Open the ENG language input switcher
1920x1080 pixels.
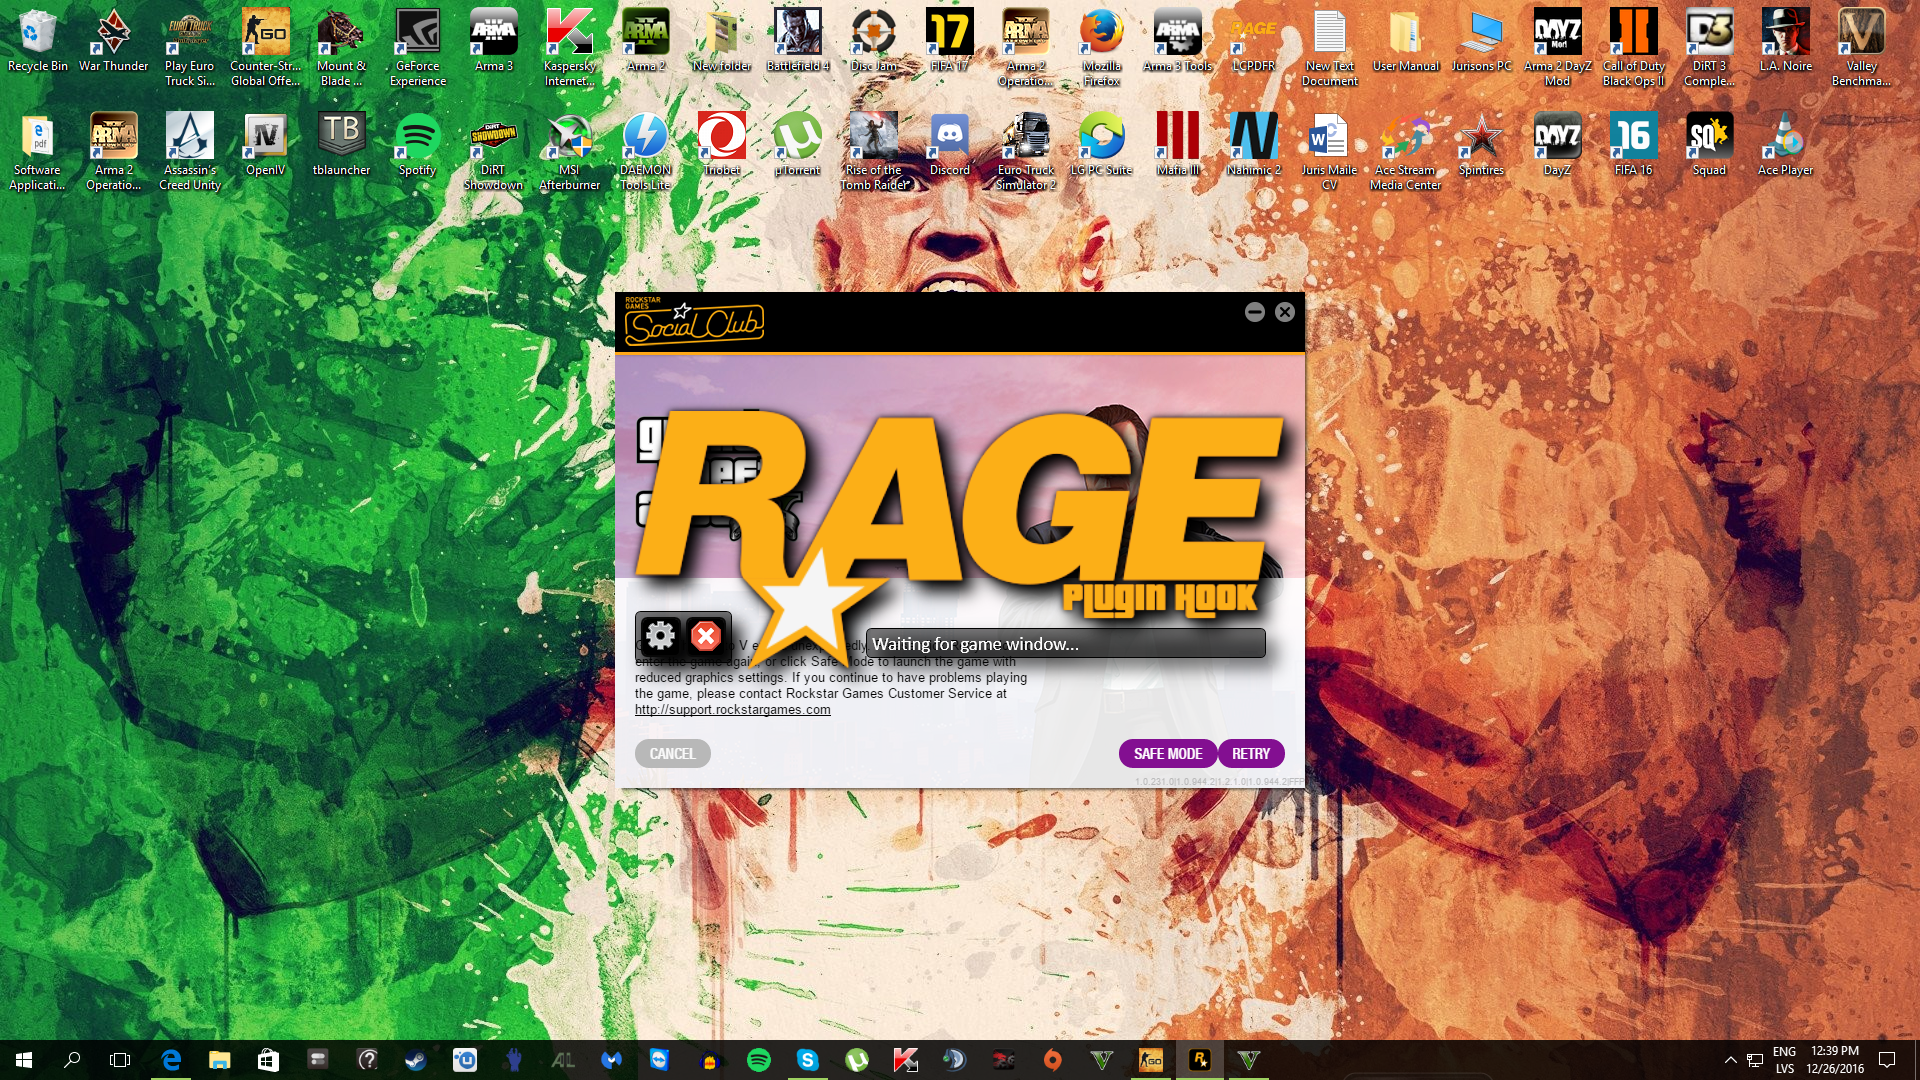click(x=1784, y=1060)
